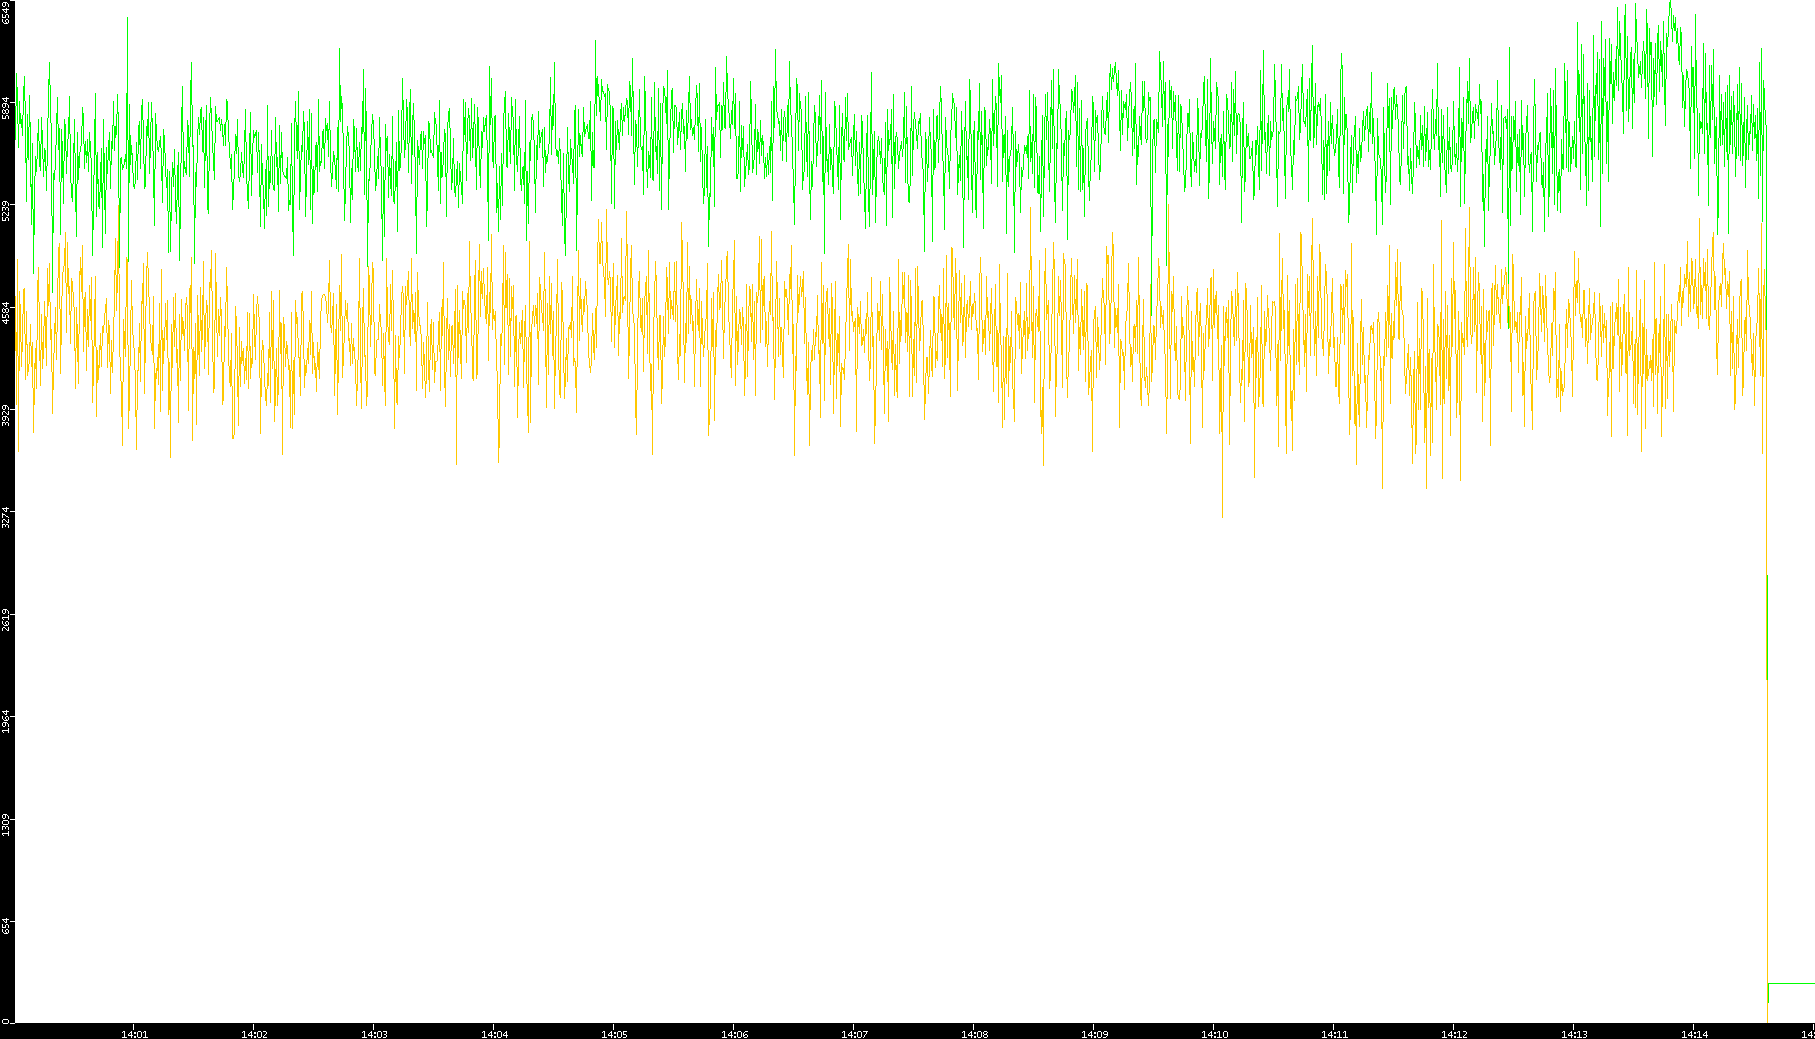
Task: Click the 1309 value on vertical axis
Action: tap(6, 824)
